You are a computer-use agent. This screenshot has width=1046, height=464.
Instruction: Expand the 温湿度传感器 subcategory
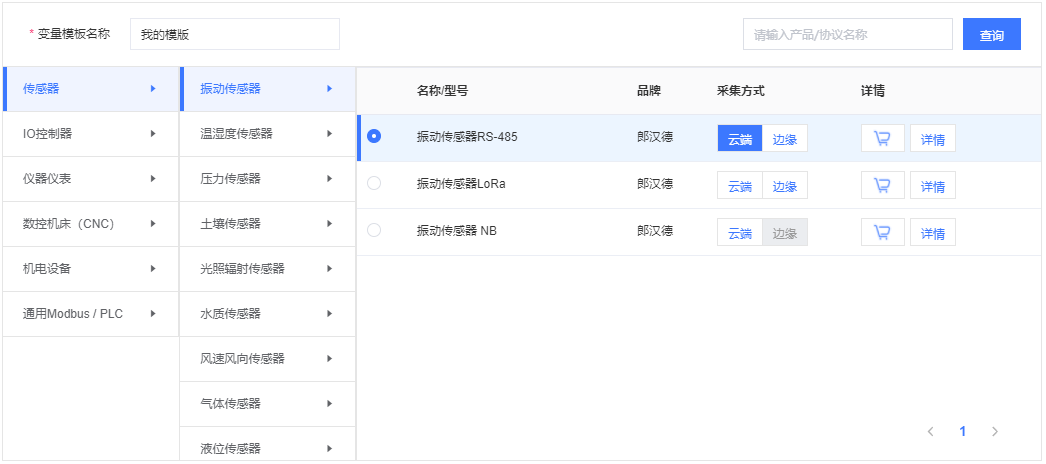[x=267, y=134]
